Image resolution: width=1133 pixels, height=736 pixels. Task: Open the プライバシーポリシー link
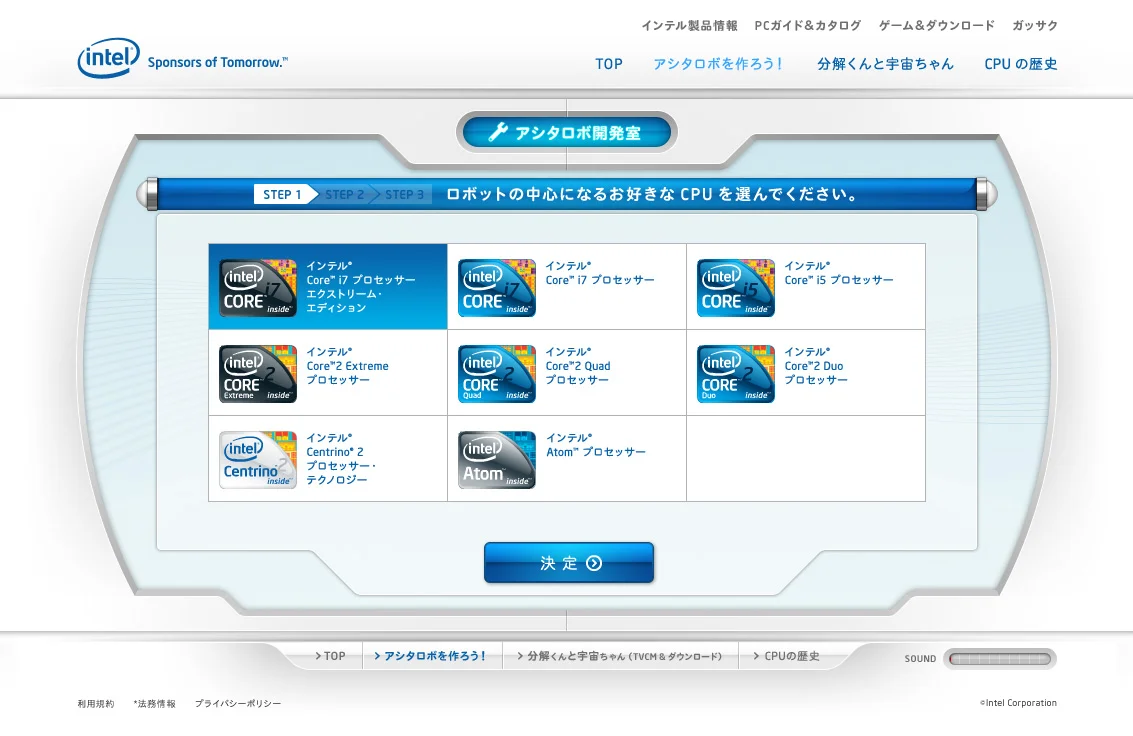click(238, 703)
